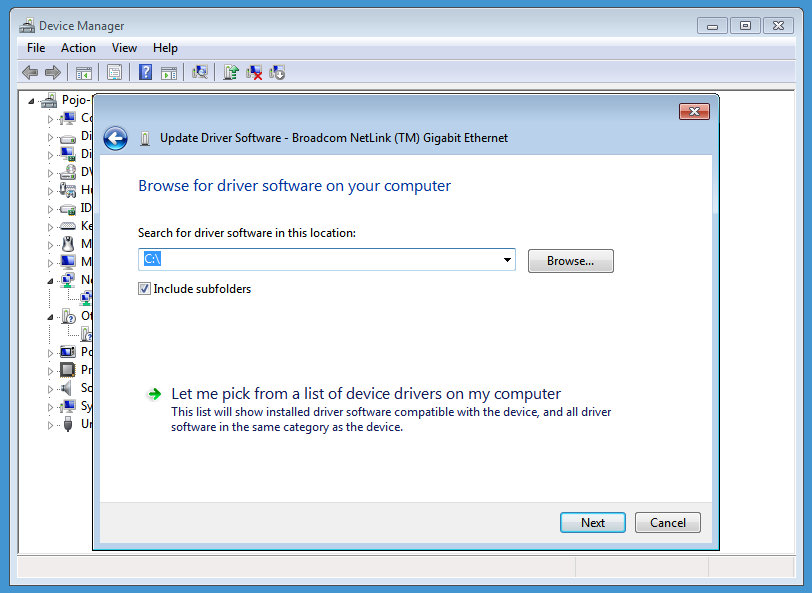The width and height of the screenshot is (812, 593).
Task: Cancel the Update Driver Software wizard
Action: 668,523
